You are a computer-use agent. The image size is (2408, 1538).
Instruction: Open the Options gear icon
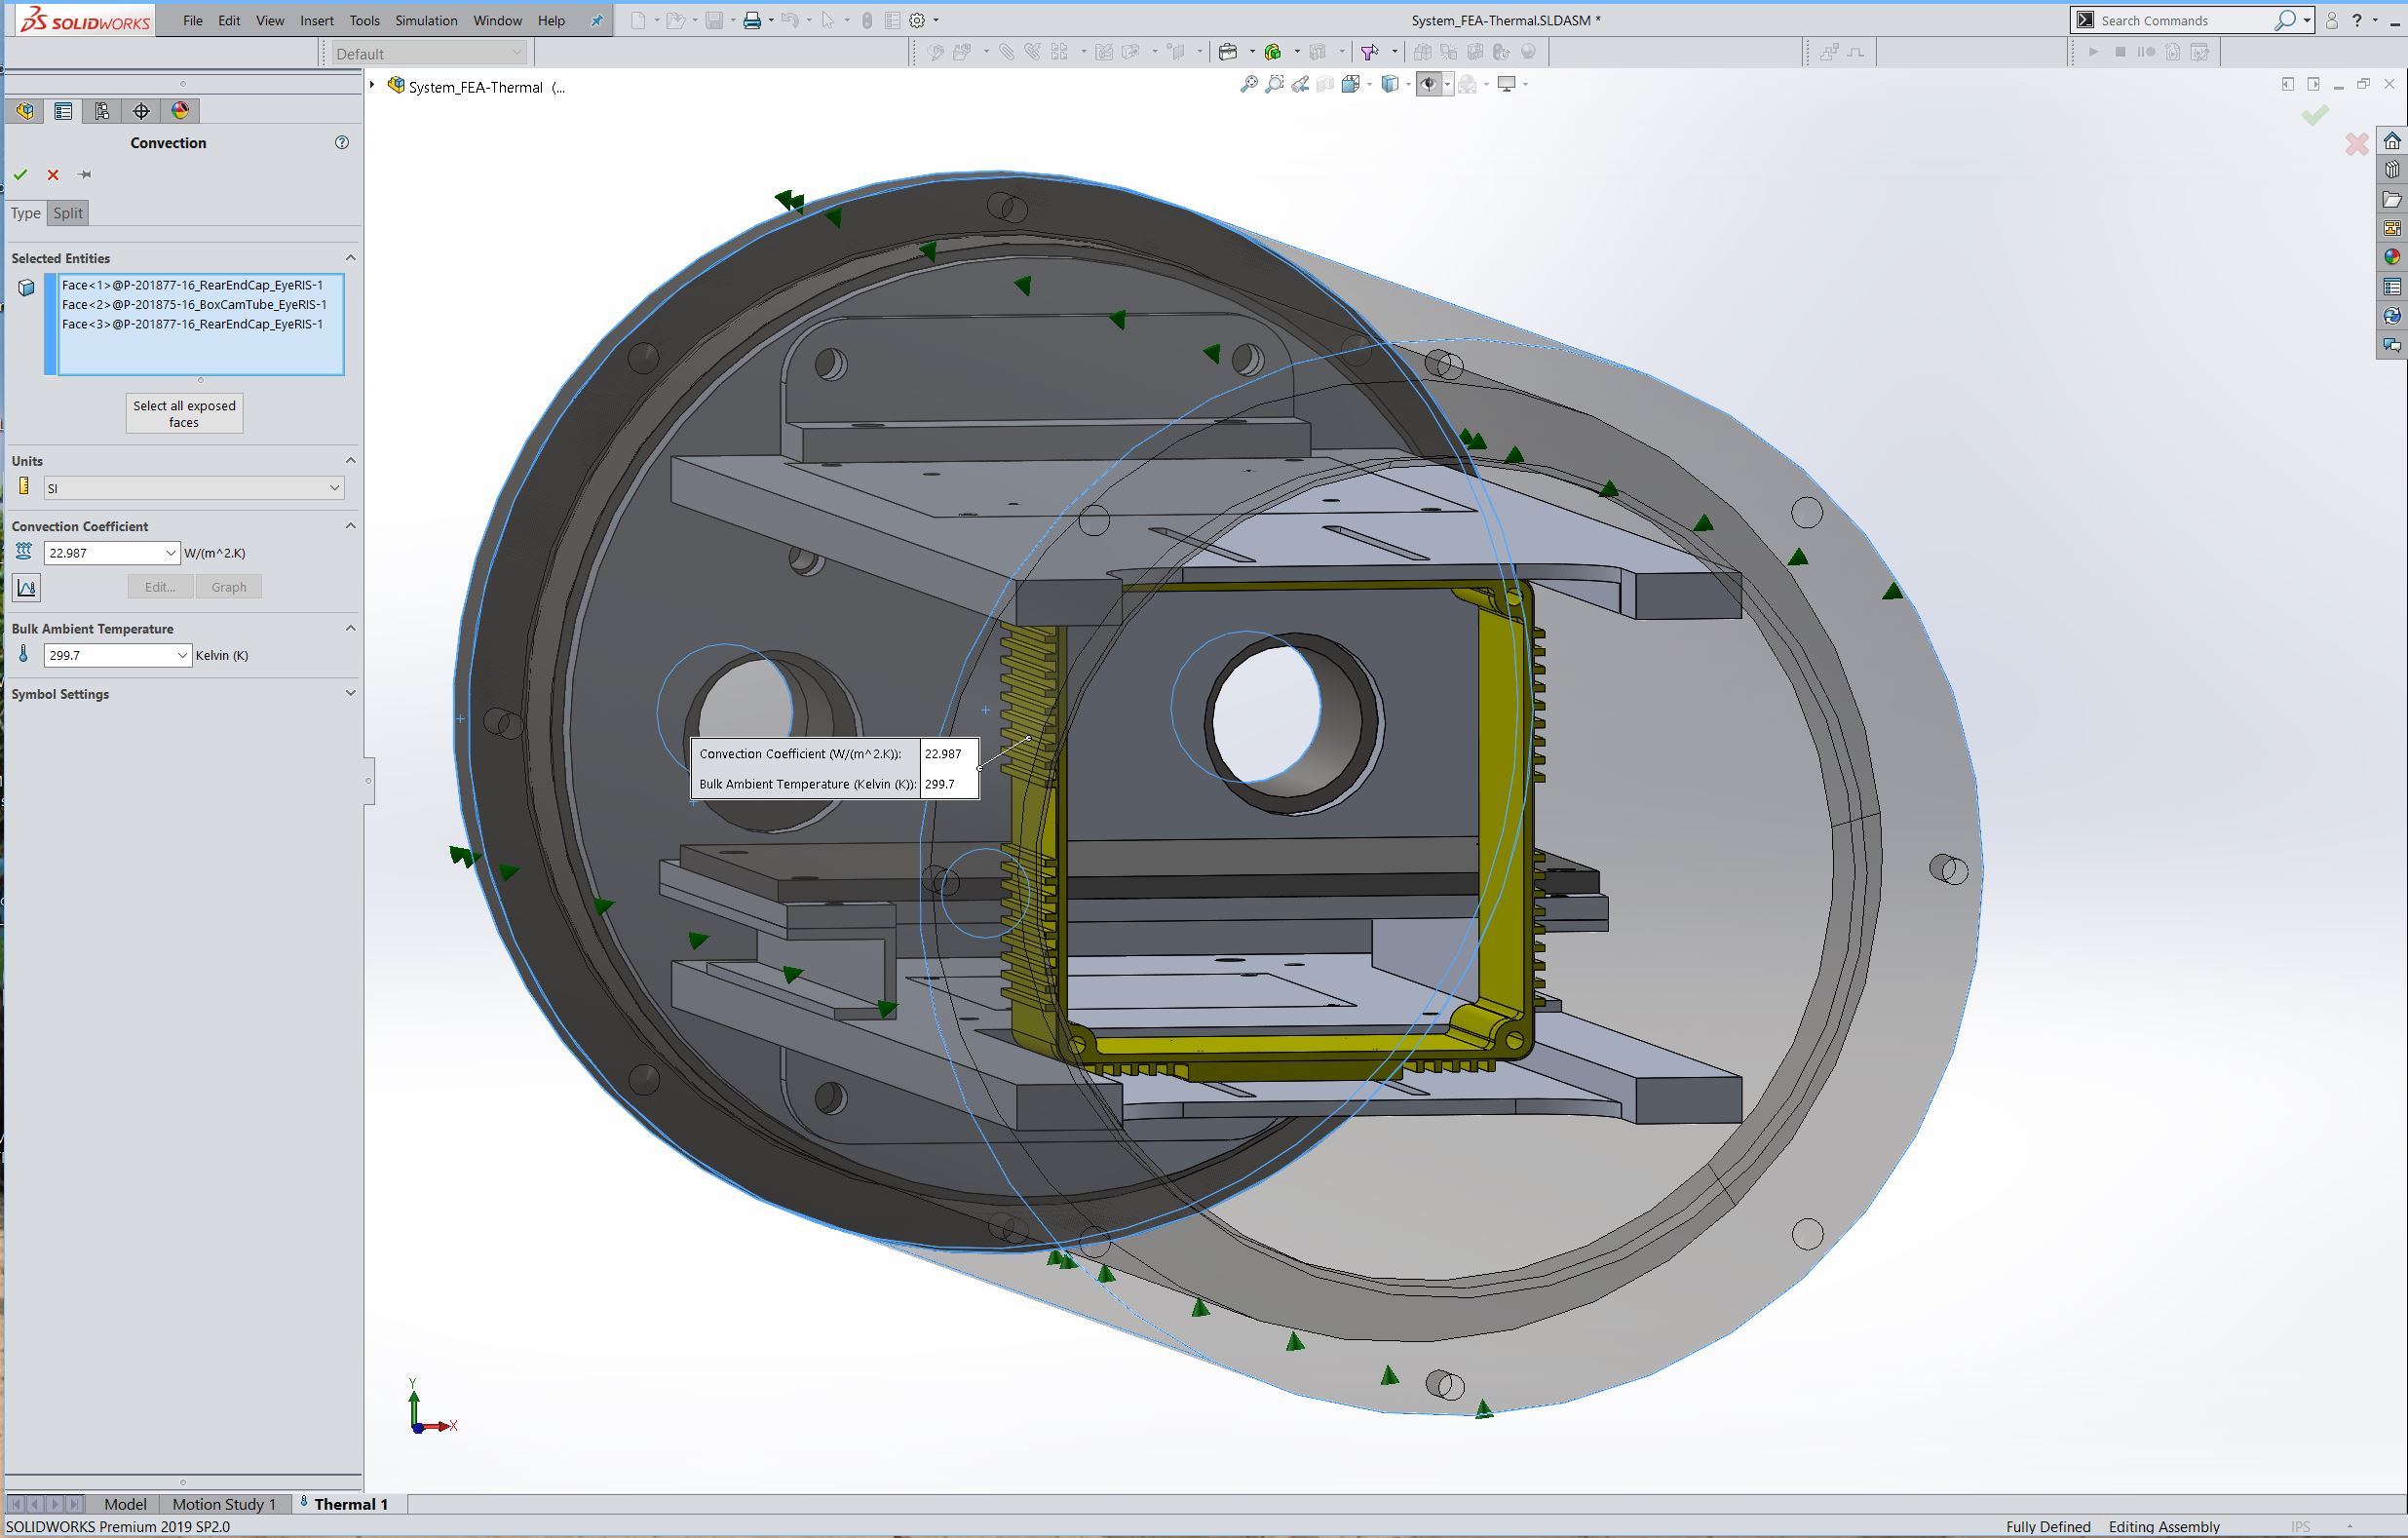coord(917,21)
